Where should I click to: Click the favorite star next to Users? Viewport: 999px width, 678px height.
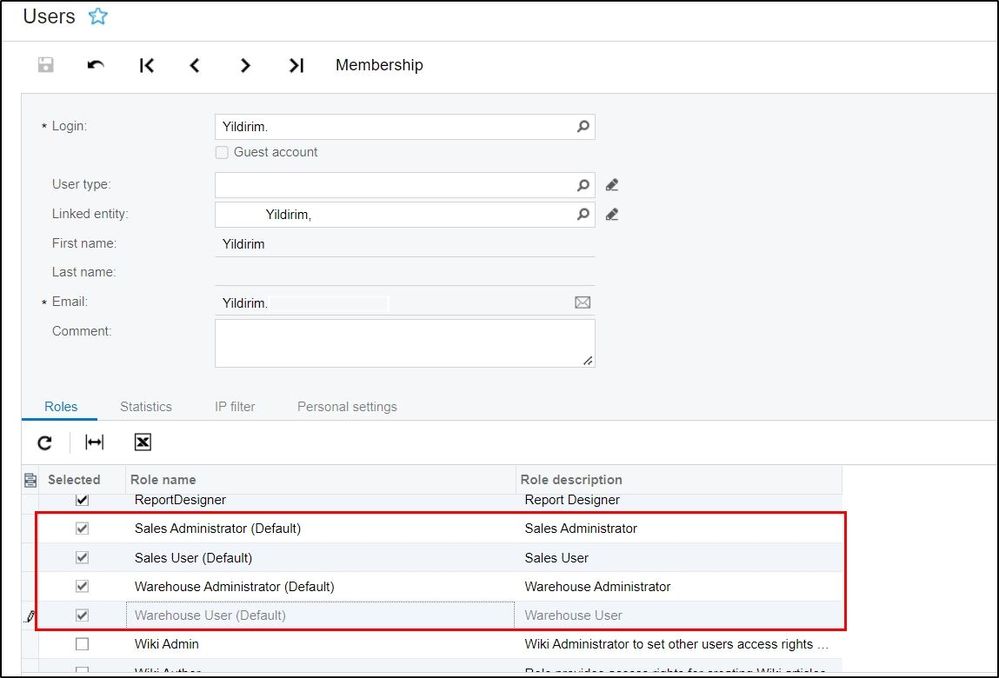point(97,17)
